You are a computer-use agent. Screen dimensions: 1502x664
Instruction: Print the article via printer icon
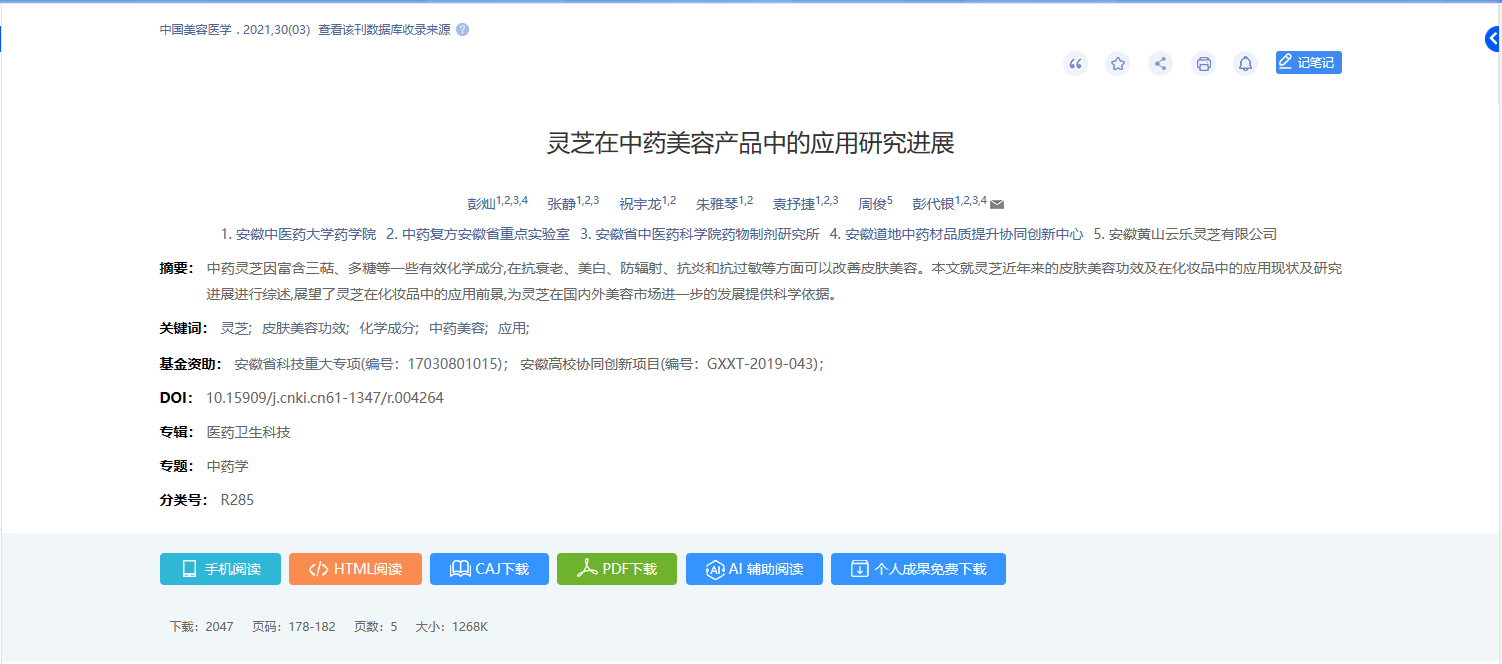click(1203, 63)
